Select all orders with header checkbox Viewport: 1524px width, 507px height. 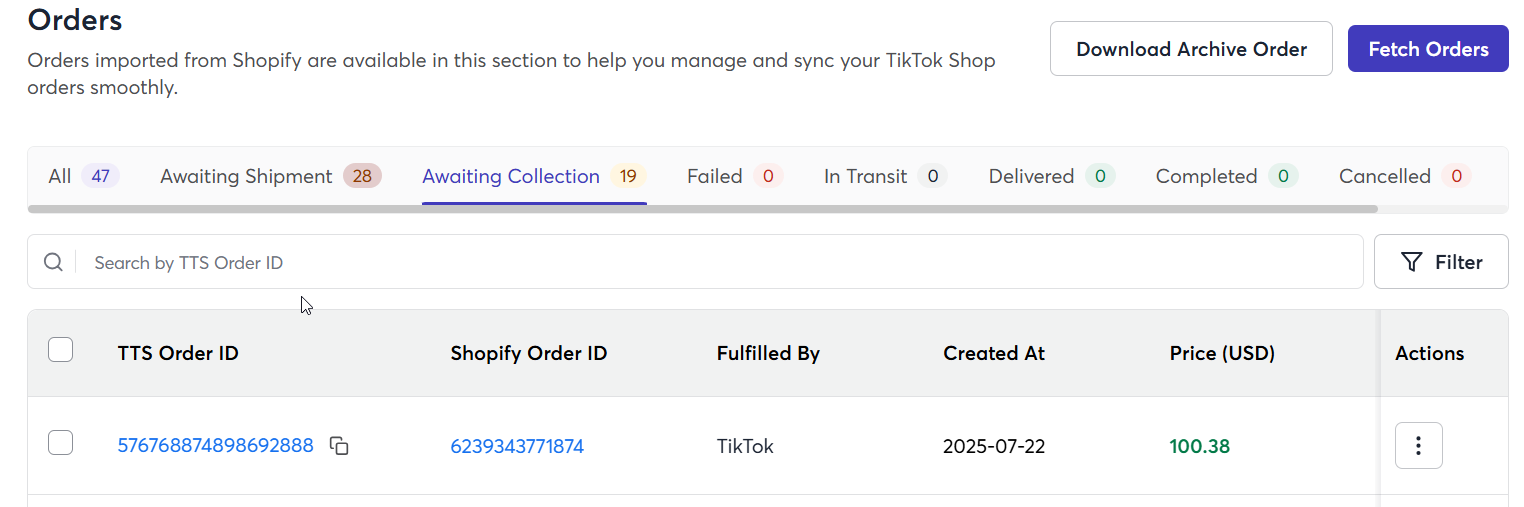tap(61, 350)
